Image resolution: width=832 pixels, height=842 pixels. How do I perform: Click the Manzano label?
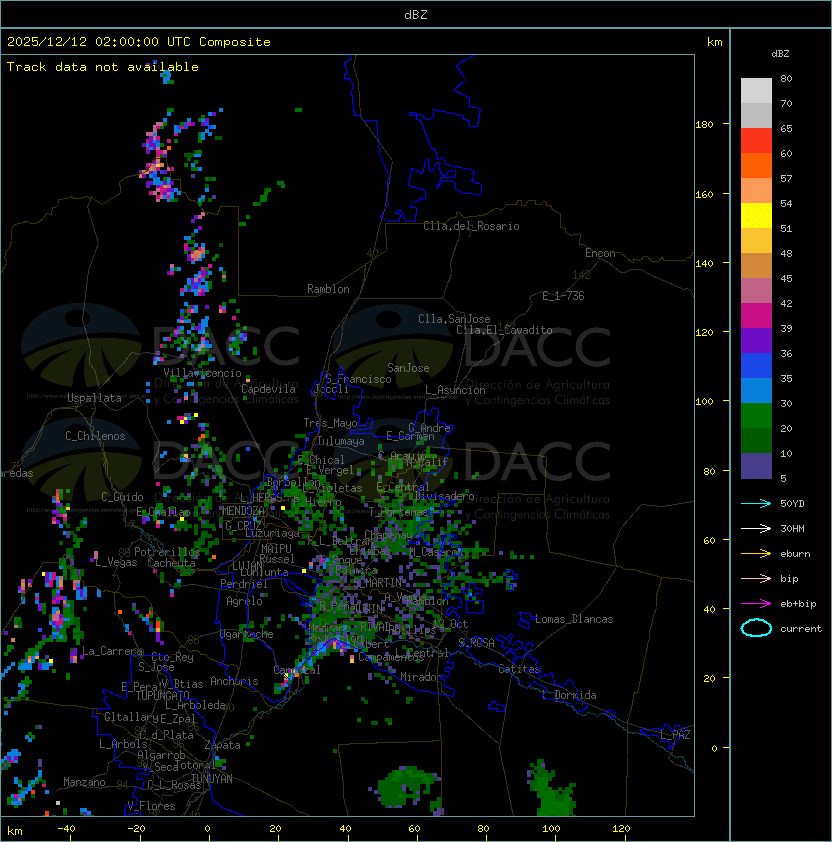(84, 782)
